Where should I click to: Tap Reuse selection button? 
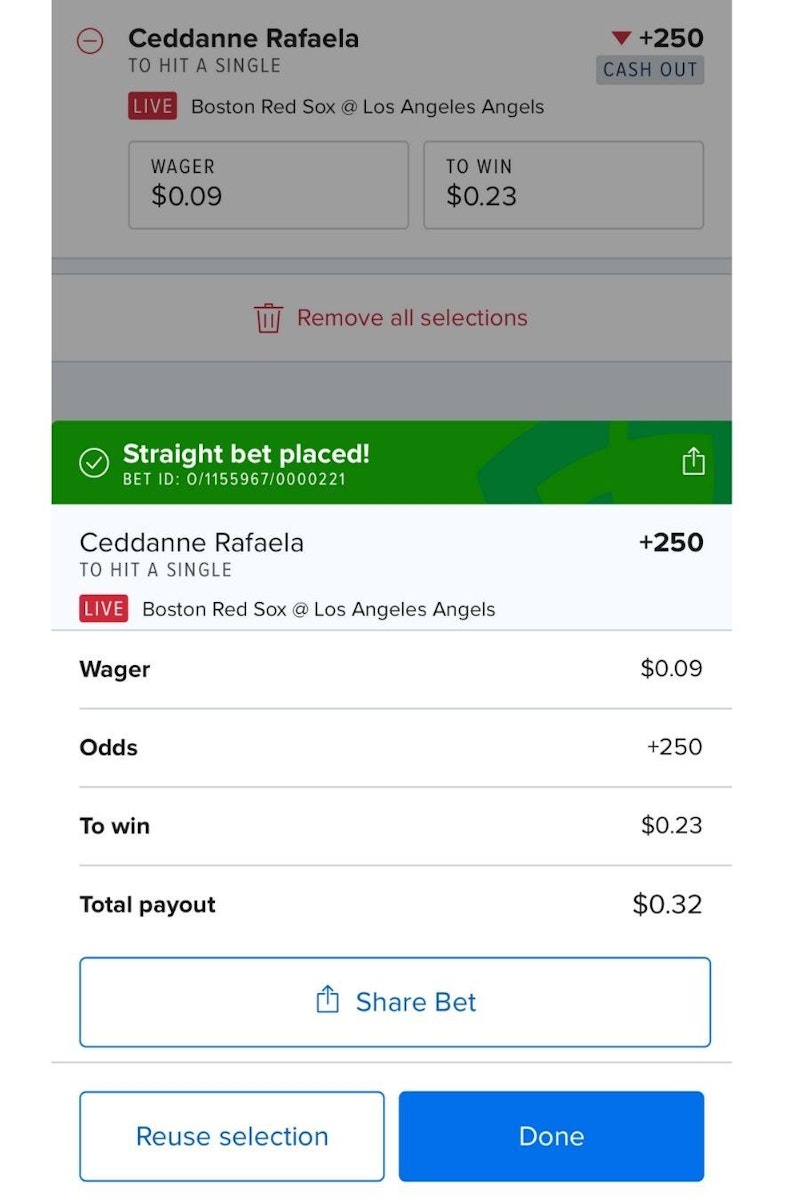(232, 1136)
